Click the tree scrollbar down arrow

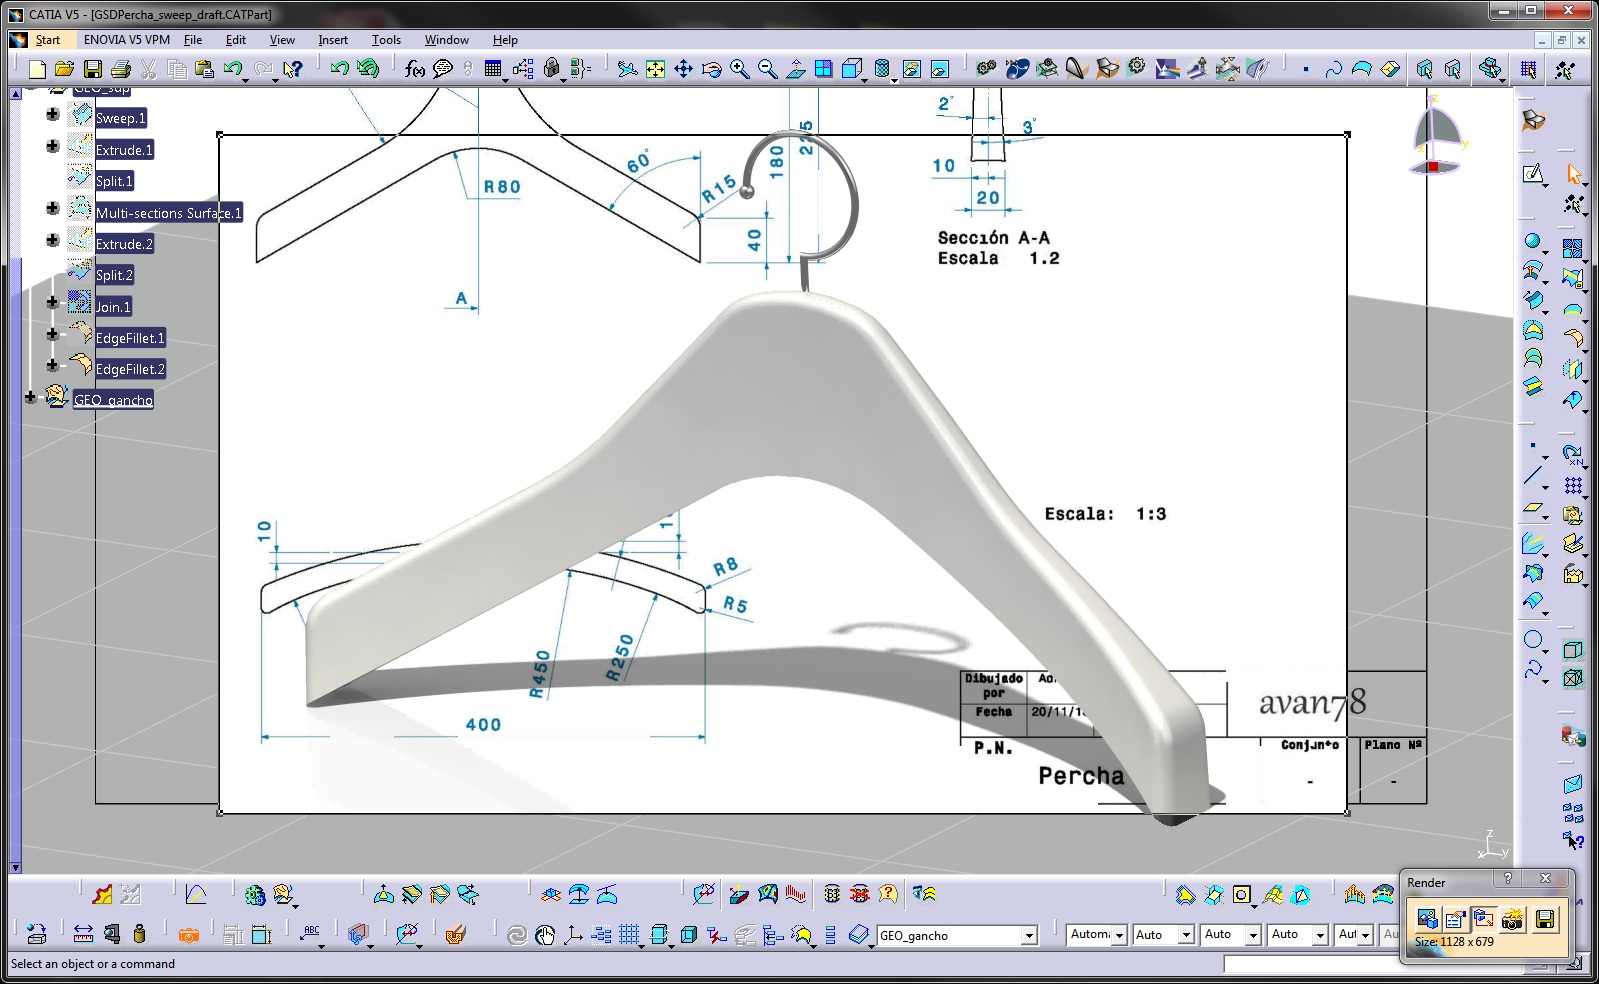coord(15,867)
